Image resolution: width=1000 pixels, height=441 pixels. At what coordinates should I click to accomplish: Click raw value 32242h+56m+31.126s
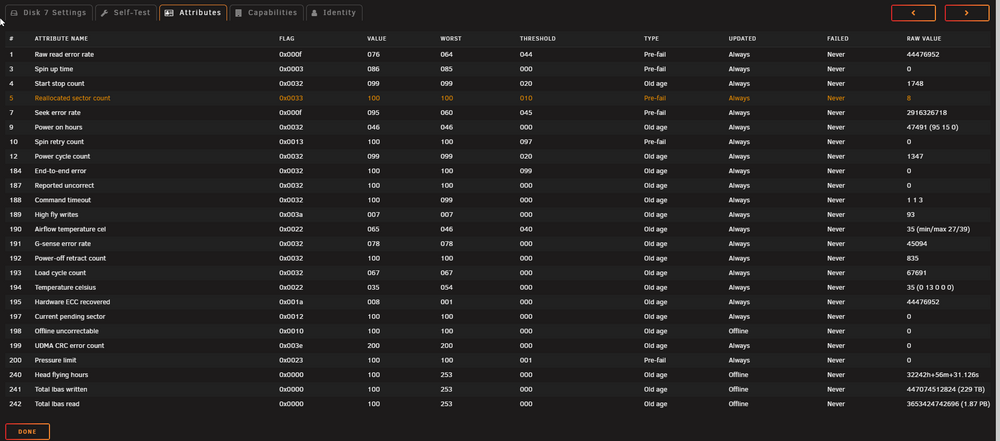pos(943,375)
